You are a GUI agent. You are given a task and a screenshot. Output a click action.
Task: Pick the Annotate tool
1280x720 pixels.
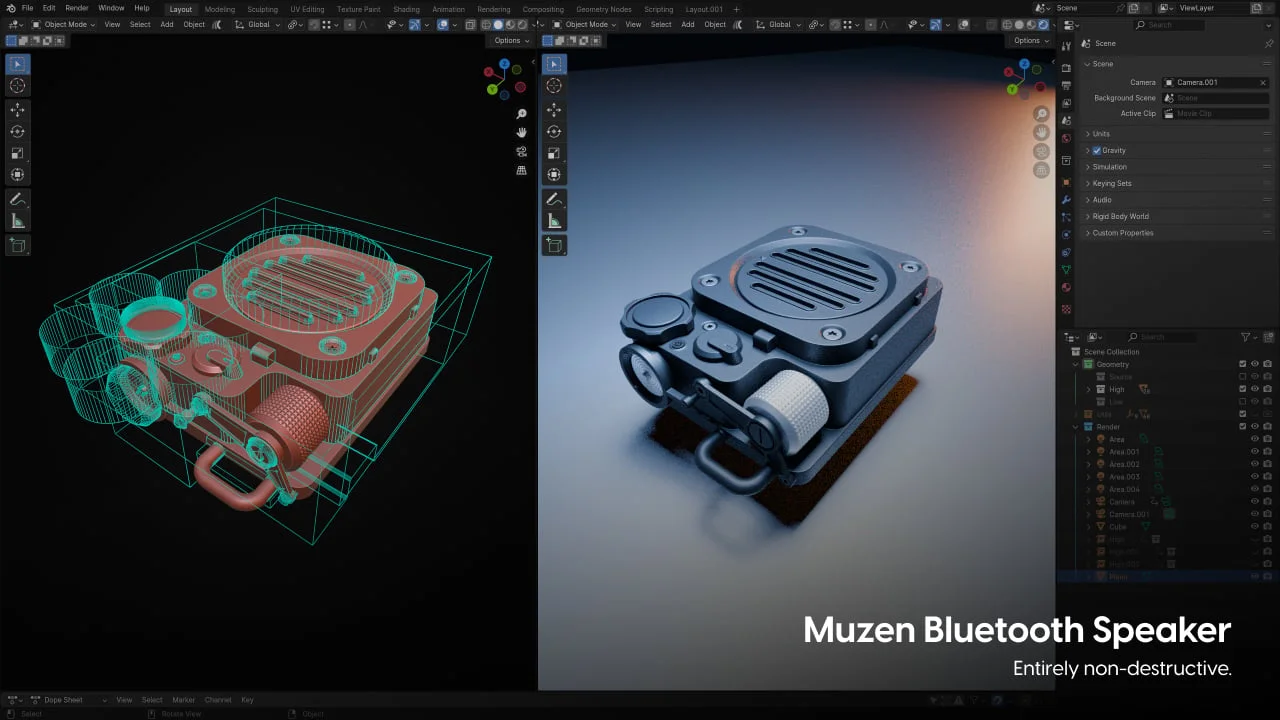[17, 198]
